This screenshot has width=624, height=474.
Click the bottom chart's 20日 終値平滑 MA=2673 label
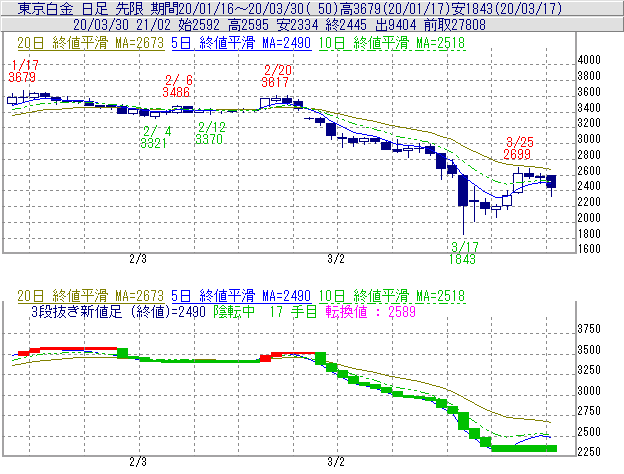[x=91, y=296]
